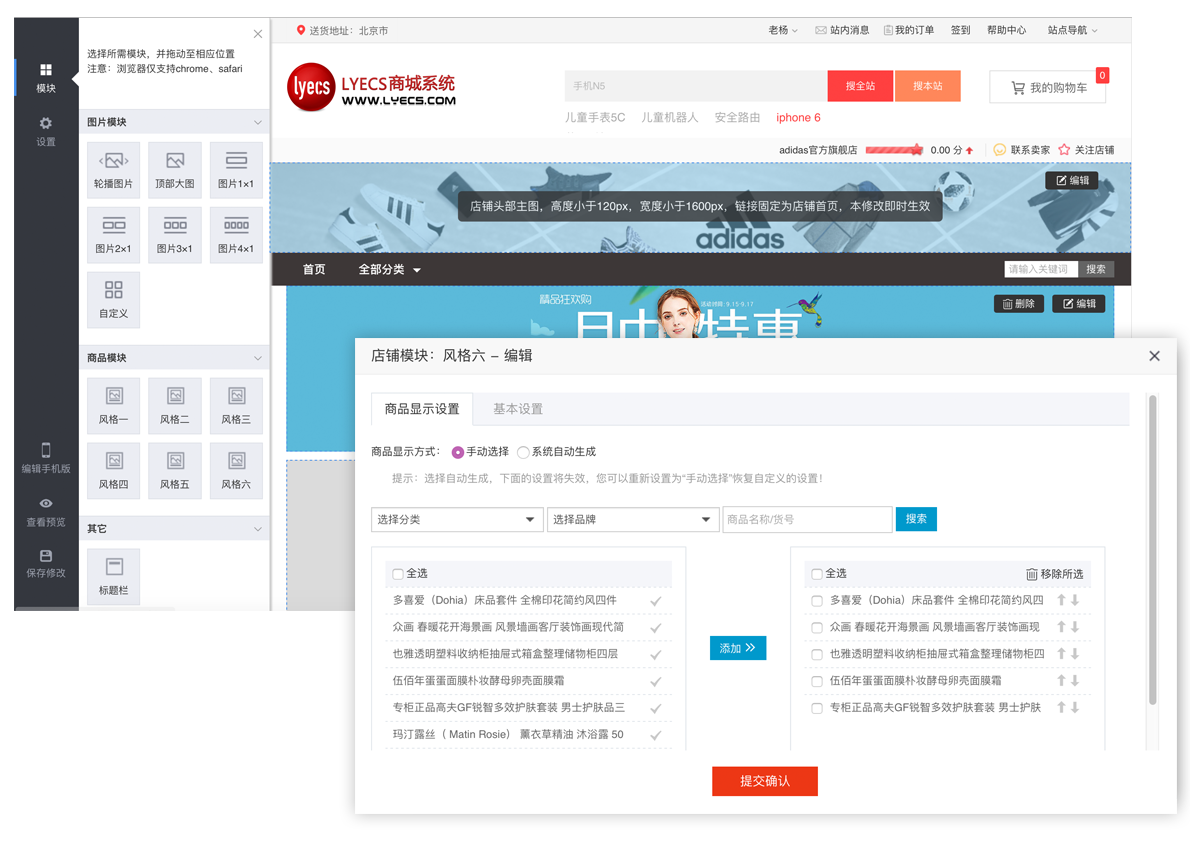Viewport: 1190px width, 844px height.
Task: Select the 图片2×1 module
Action: (113, 235)
